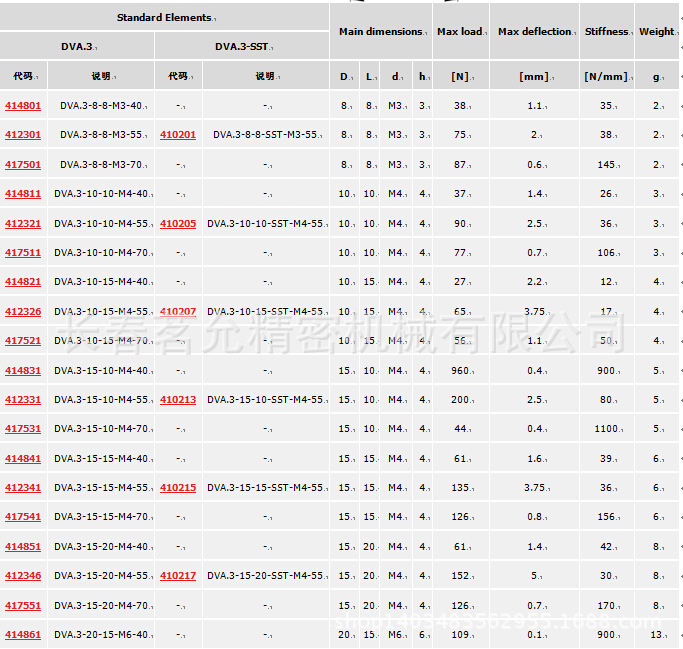Open SST code link 410215
The width and height of the screenshot is (683, 649).
(x=178, y=488)
